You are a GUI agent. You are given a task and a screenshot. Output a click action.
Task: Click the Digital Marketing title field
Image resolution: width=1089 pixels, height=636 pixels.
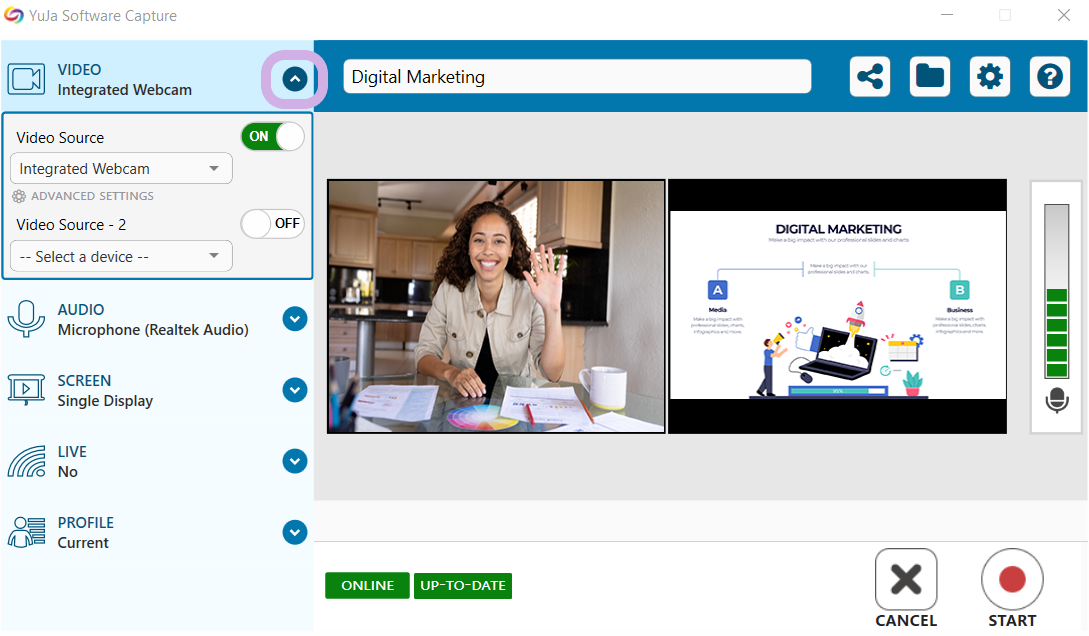577,76
